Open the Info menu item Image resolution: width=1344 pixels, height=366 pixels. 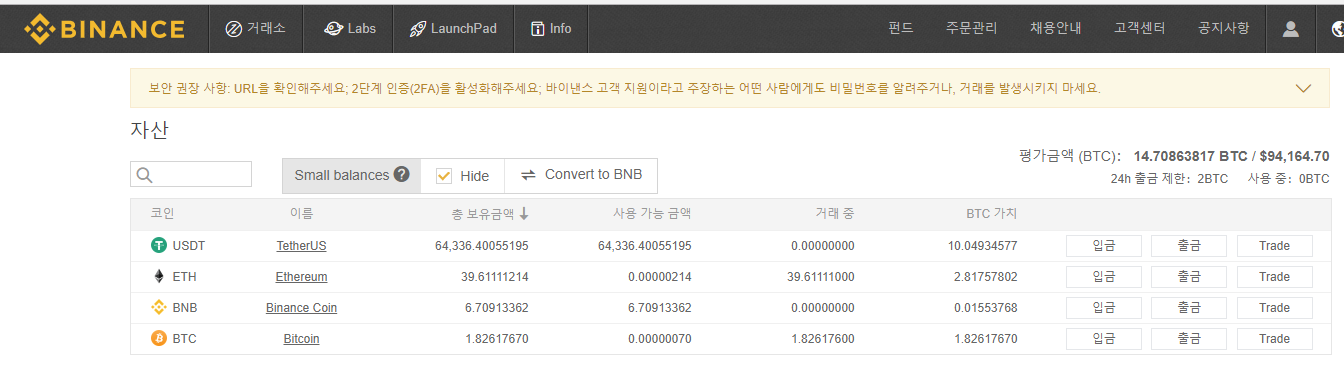(550, 29)
